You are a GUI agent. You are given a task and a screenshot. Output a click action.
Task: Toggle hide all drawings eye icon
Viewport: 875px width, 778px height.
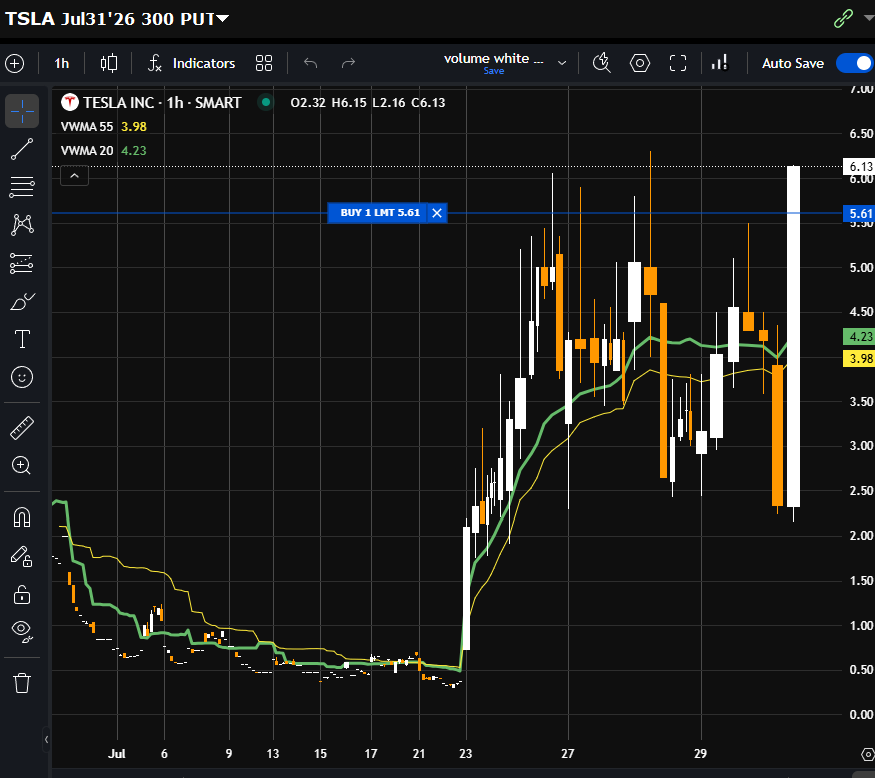coord(22,631)
